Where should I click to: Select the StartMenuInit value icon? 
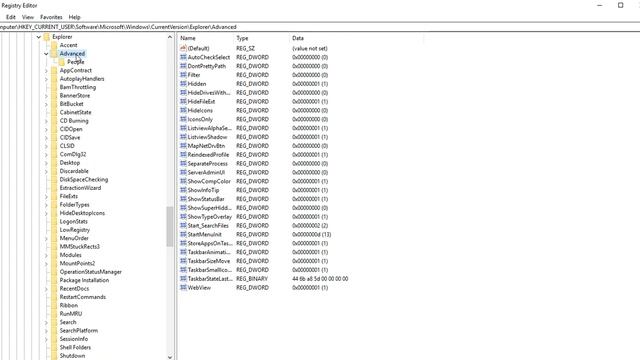click(x=183, y=234)
